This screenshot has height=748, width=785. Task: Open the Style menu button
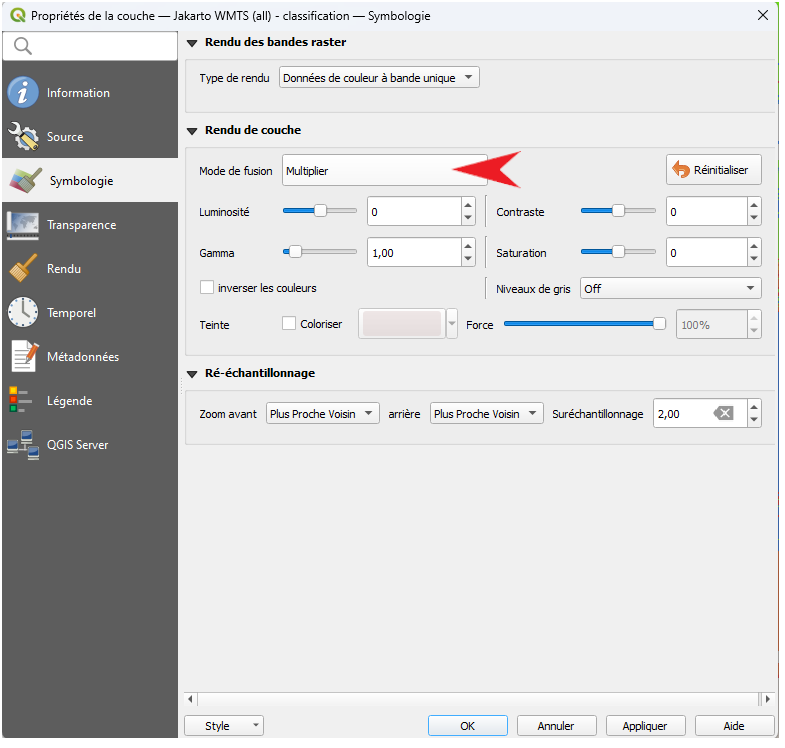point(224,726)
